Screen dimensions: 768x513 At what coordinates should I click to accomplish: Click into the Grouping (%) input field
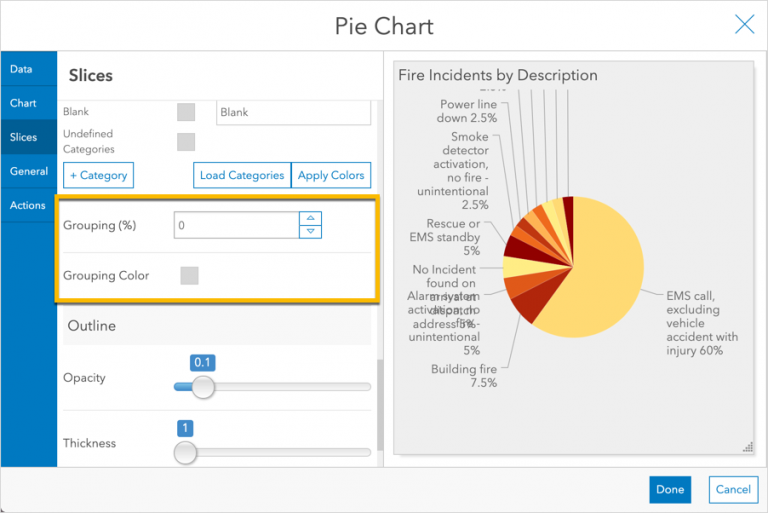236,225
